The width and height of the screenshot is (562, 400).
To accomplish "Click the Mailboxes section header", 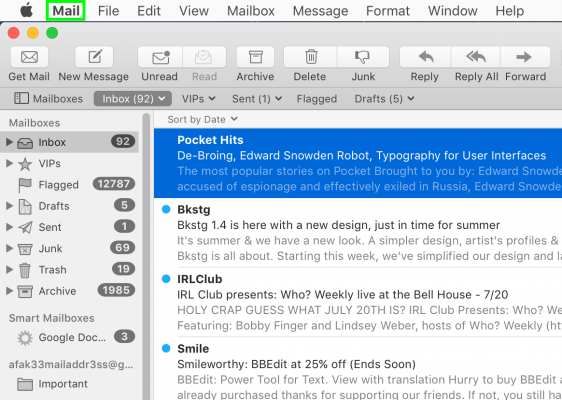I will [x=34, y=123].
